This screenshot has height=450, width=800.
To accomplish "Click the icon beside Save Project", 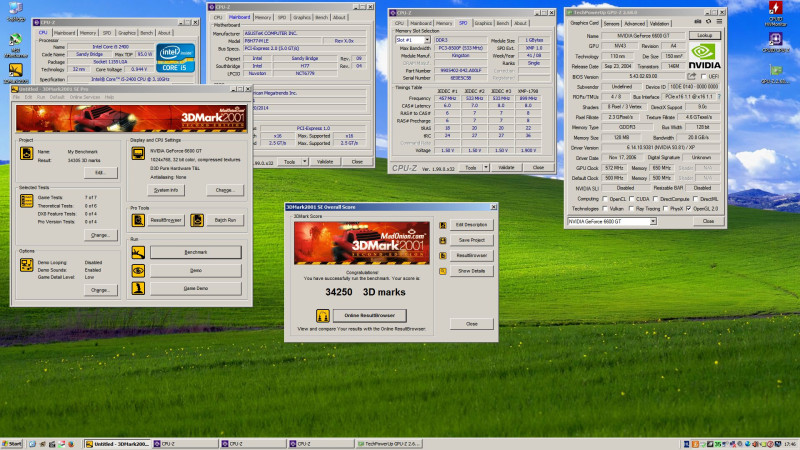I will [442, 240].
